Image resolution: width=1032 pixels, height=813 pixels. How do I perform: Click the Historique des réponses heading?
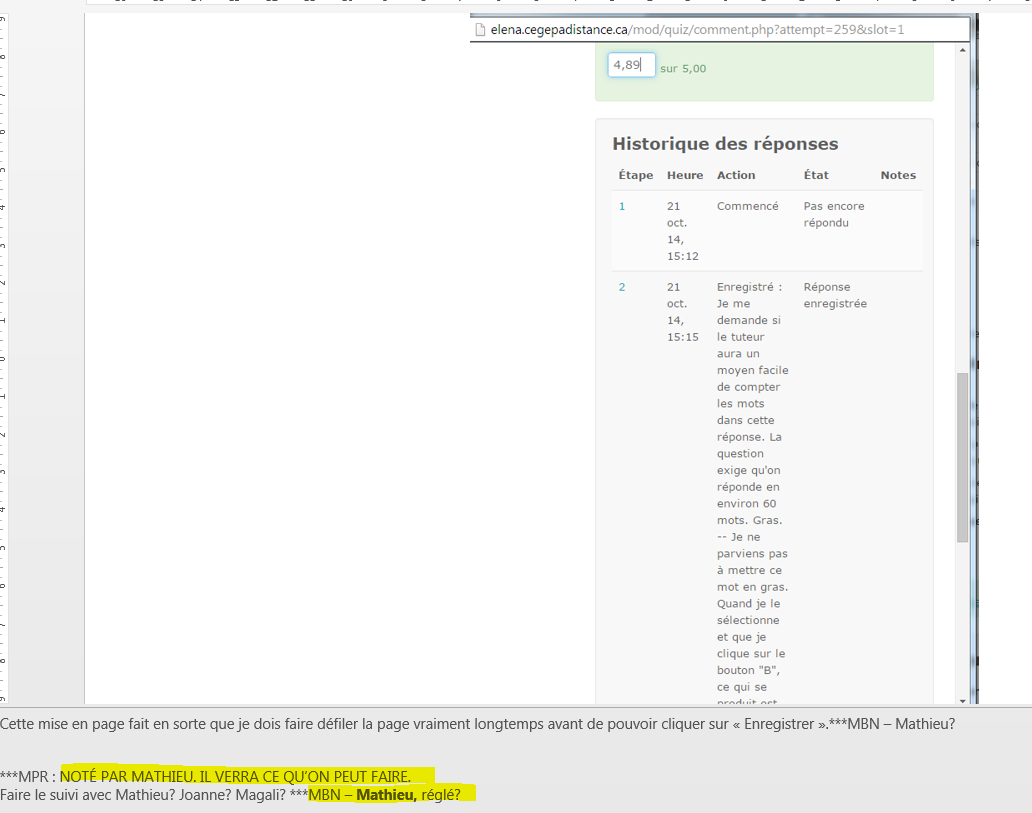725,144
